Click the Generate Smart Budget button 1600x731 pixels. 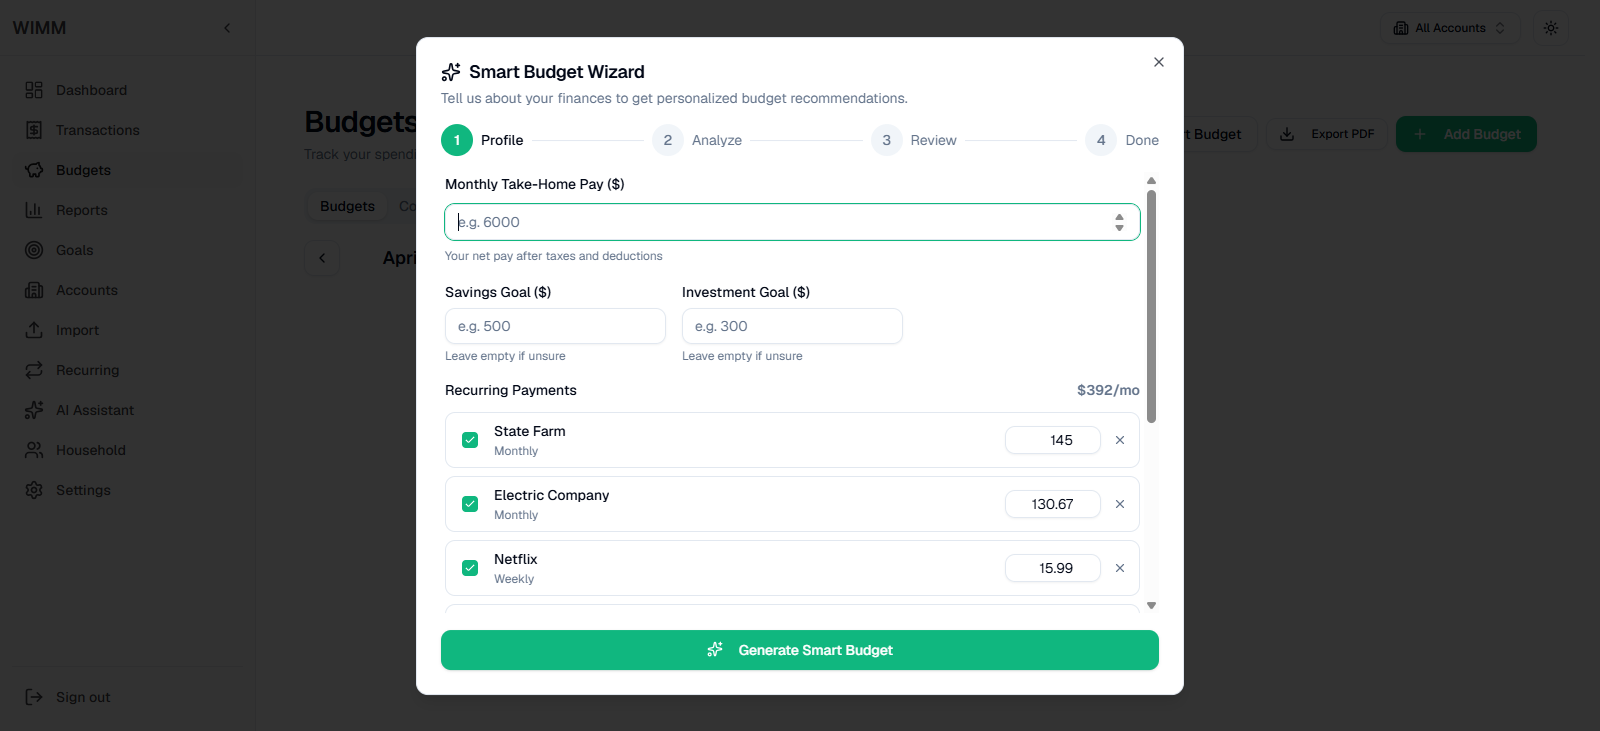(800, 650)
